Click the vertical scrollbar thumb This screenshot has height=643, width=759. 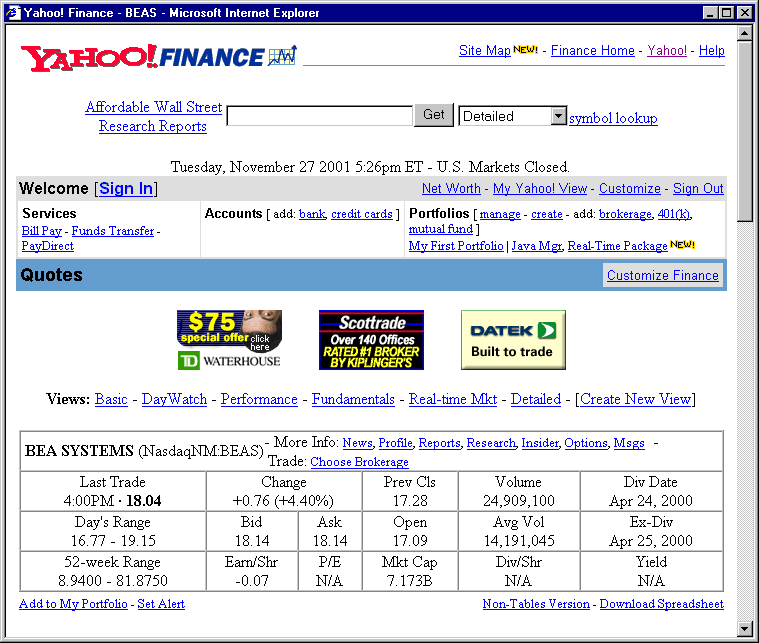pyautogui.click(x=744, y=131)
